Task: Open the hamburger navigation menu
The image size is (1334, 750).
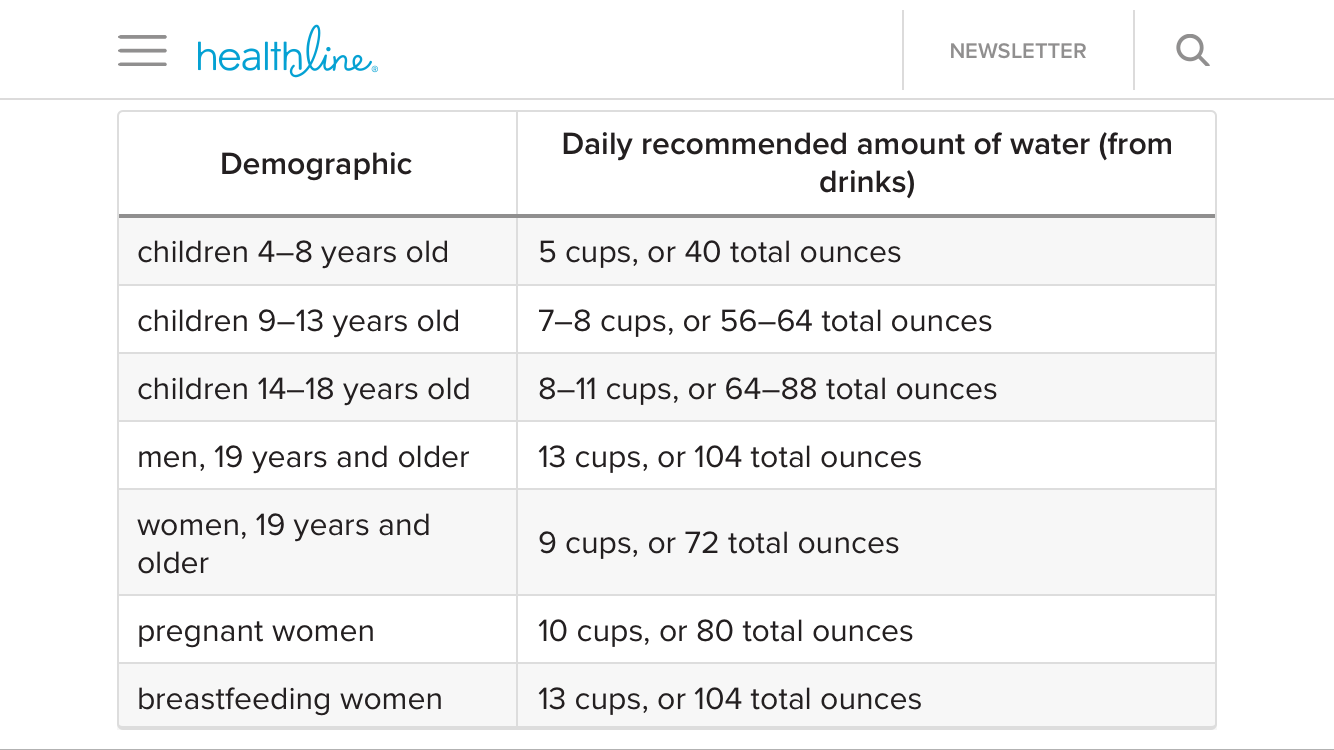Action: tap(142, 50)
